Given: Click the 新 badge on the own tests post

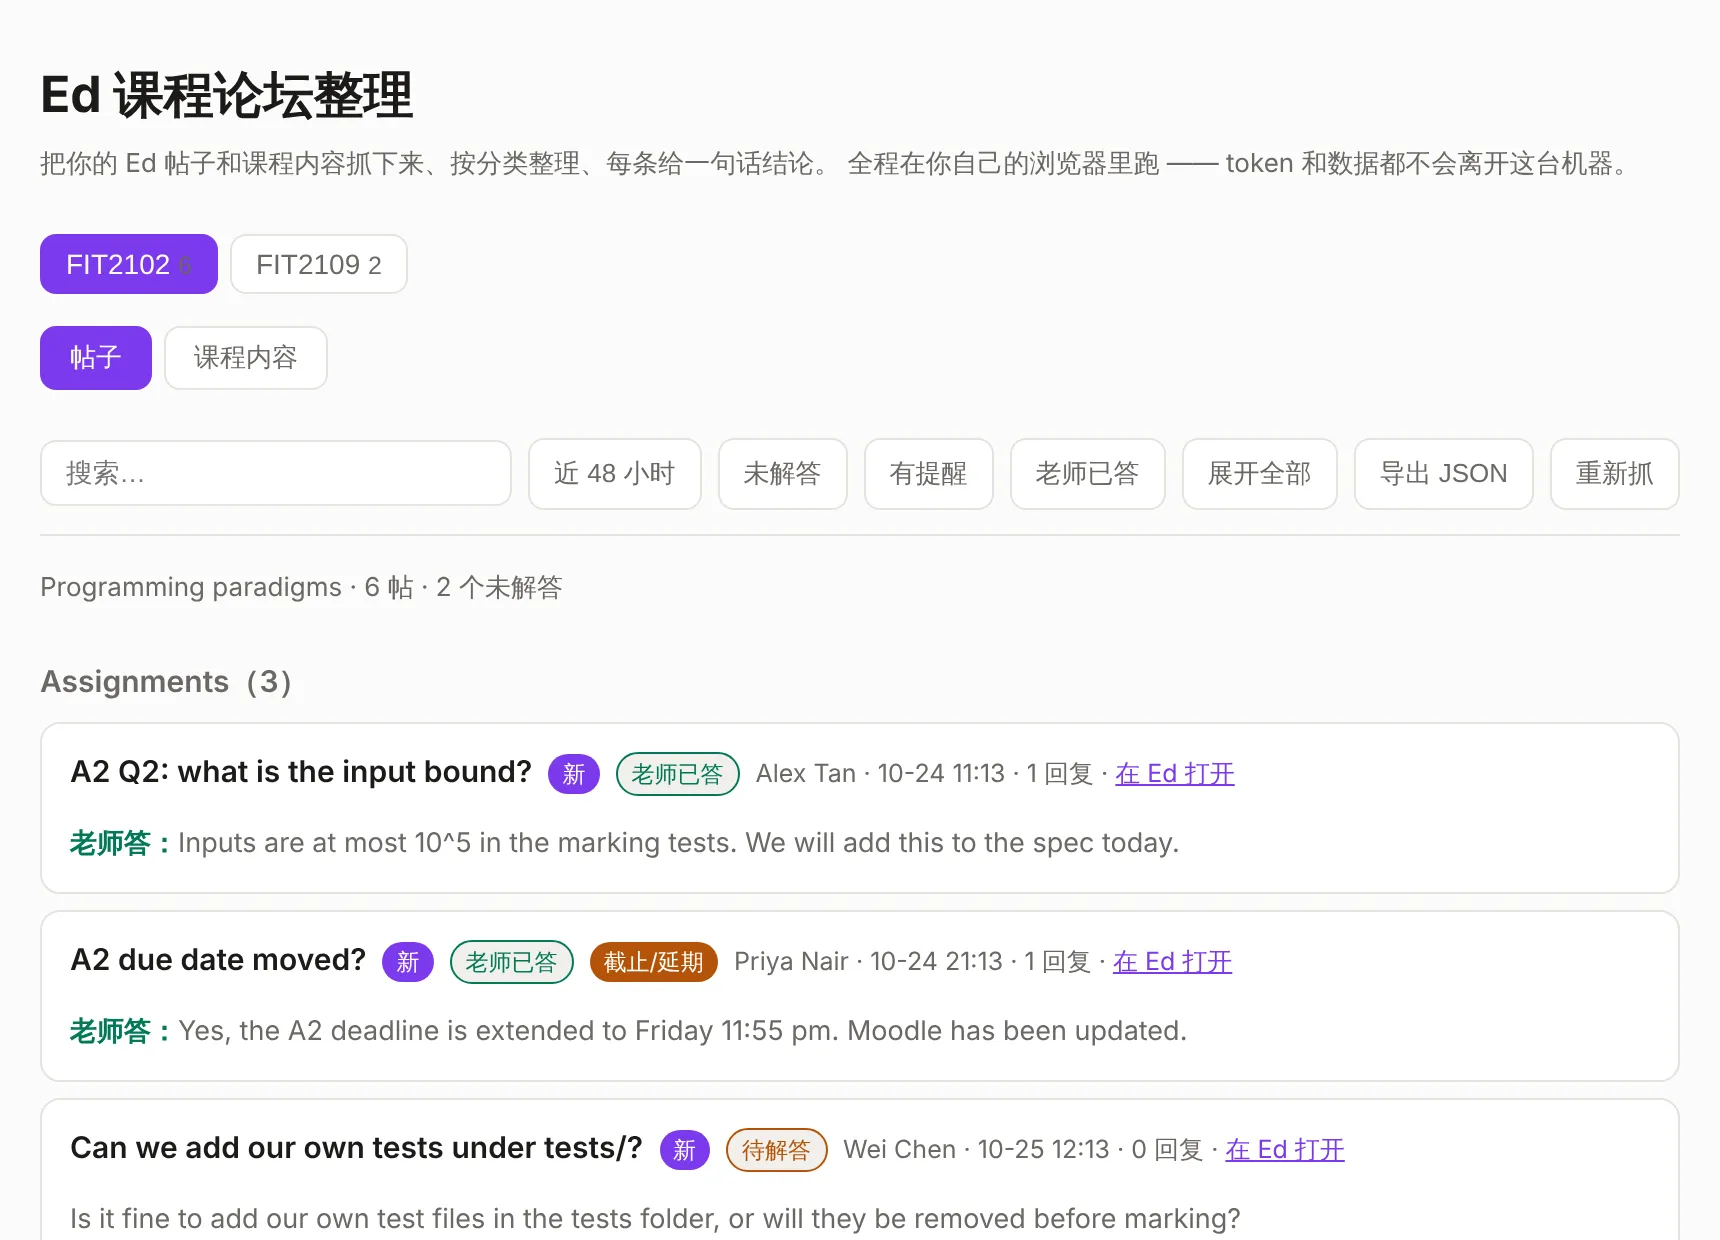Looking at the screenshot, I should point(685,1150).
